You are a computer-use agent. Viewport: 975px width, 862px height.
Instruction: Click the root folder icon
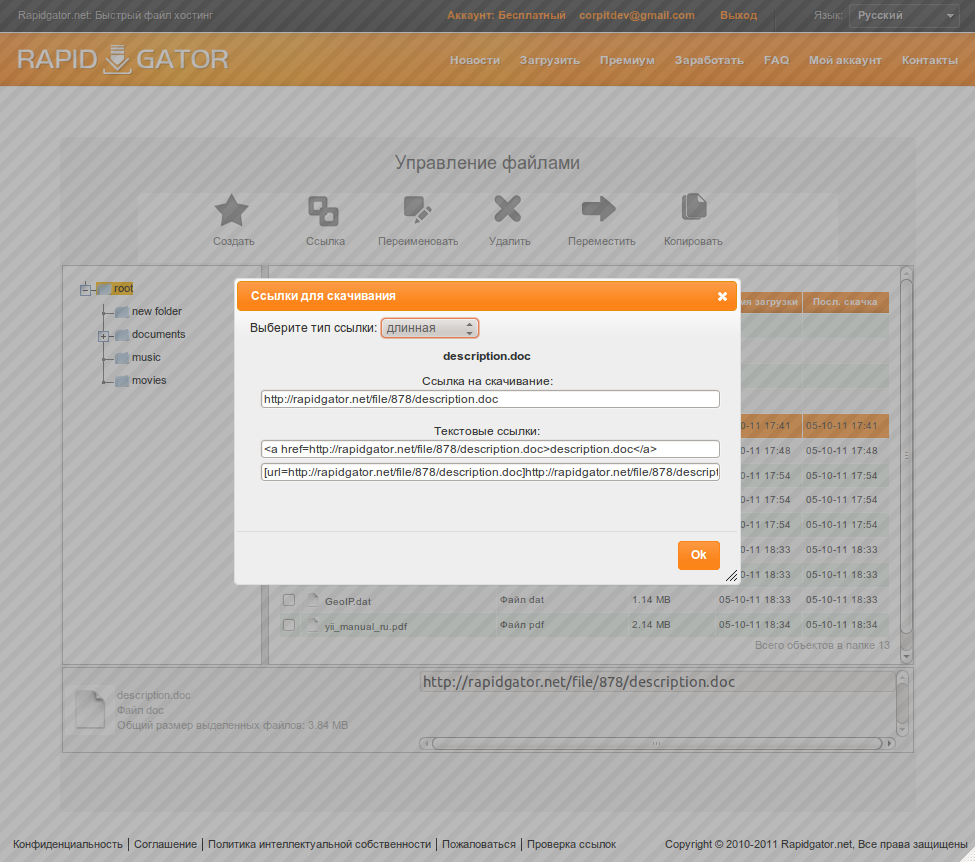(x=104, y=289)
